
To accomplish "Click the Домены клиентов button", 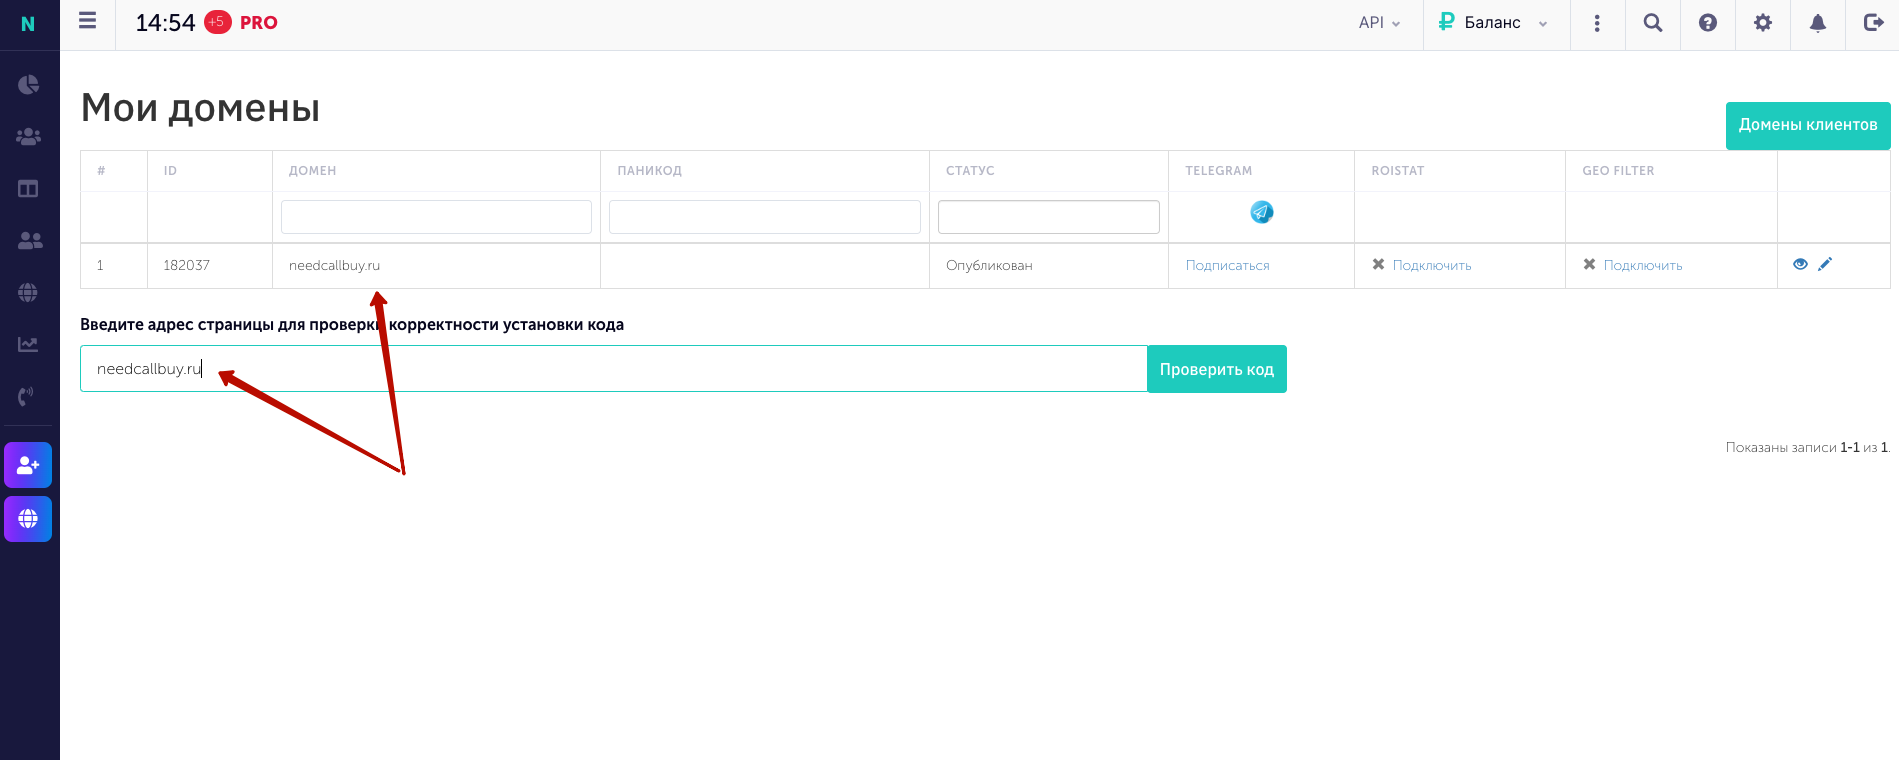I will (1808, 125).
